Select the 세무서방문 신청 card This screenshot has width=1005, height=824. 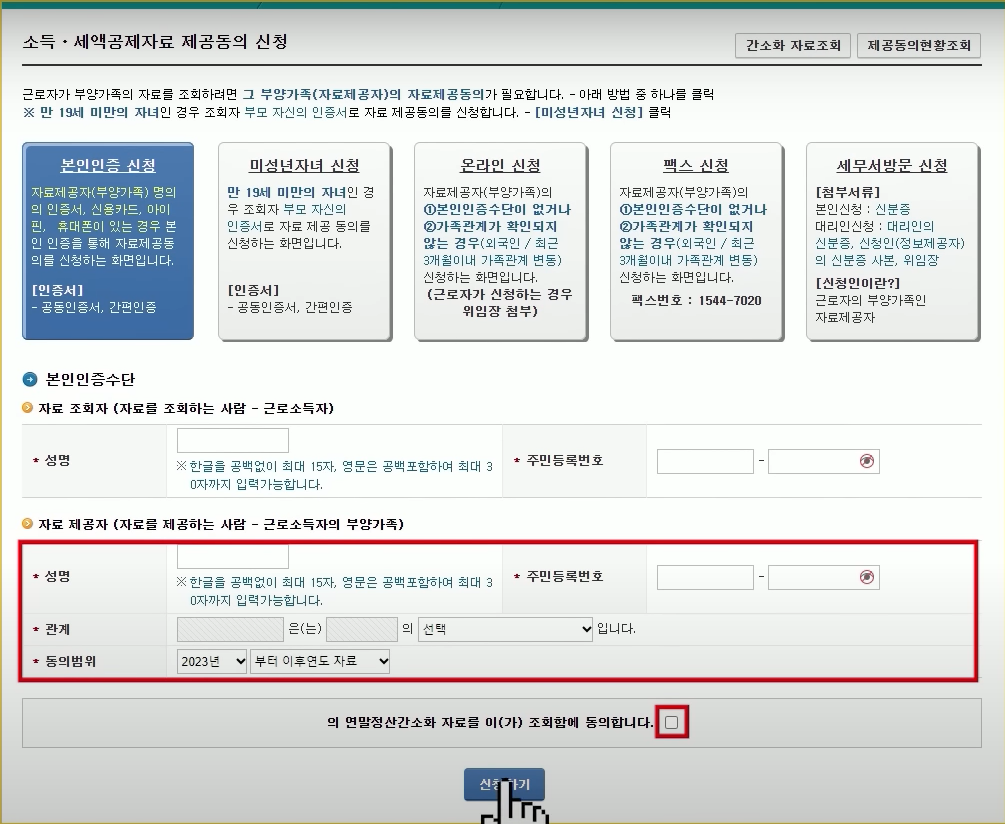(892, 241)
